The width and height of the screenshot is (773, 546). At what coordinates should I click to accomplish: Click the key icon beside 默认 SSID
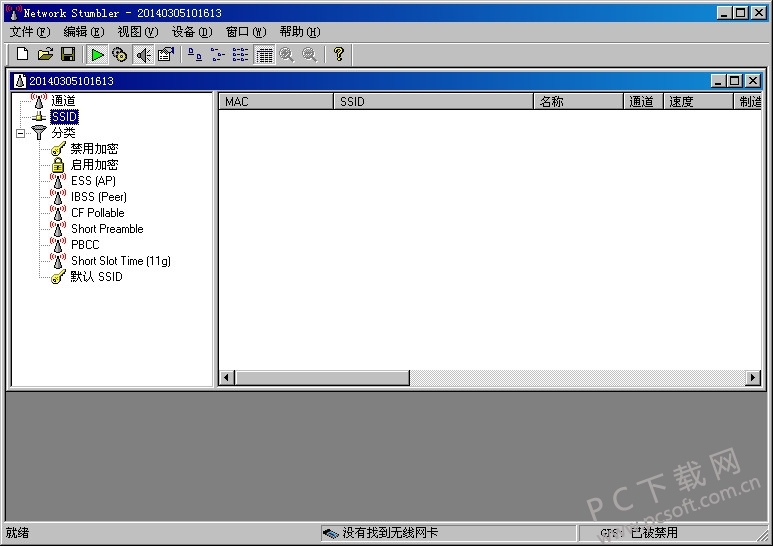58,277
